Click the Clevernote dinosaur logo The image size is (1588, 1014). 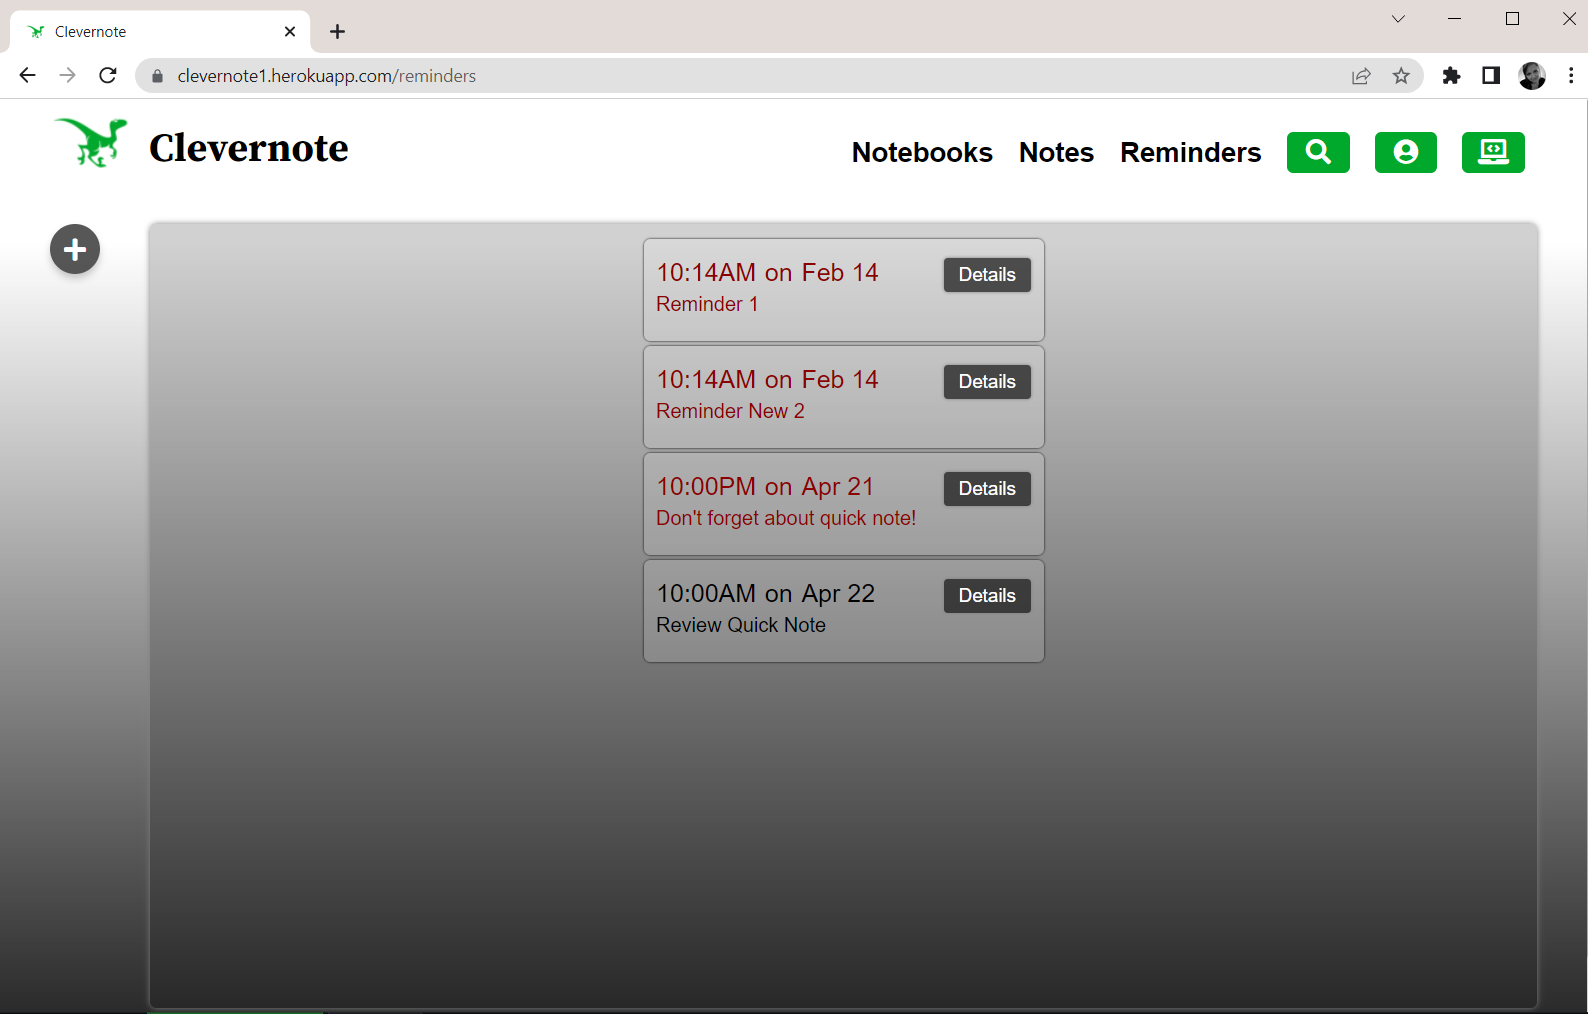[x=91, y=143]
